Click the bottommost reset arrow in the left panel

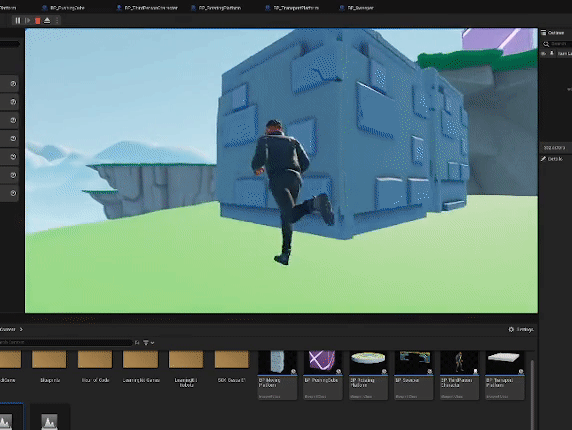tap(13, 193)
